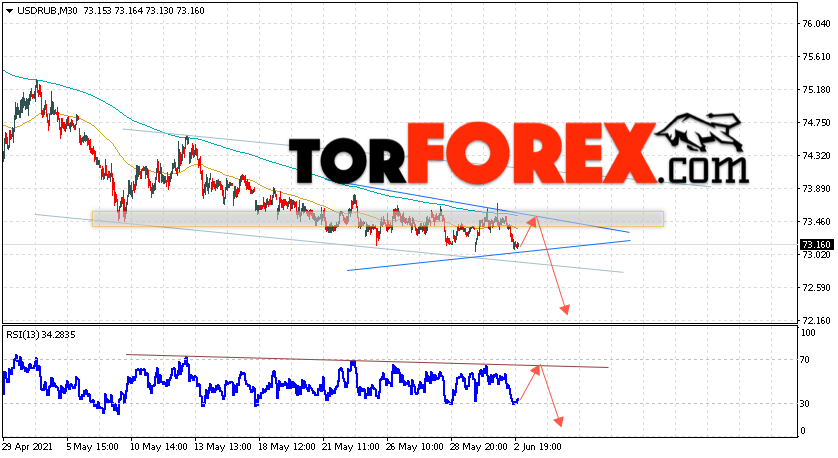Select the RSI 30 level label
The image size is (838, 458).
(x=805, y=404)
